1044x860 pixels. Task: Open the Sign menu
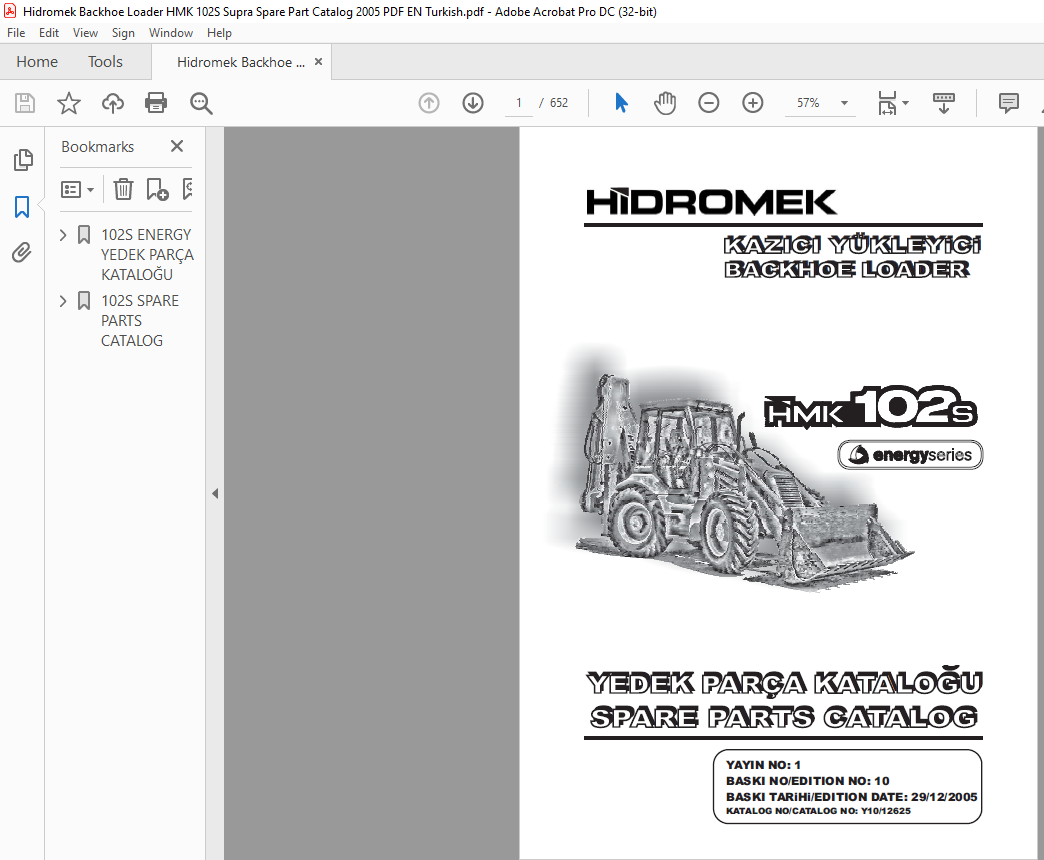coord(123,33)
